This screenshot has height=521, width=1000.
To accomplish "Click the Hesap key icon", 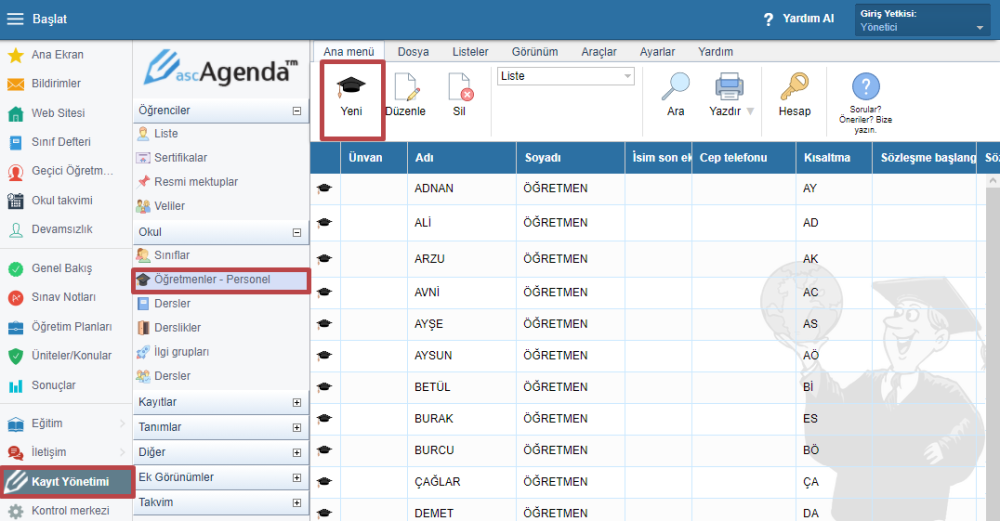I will tap(794, 86).
